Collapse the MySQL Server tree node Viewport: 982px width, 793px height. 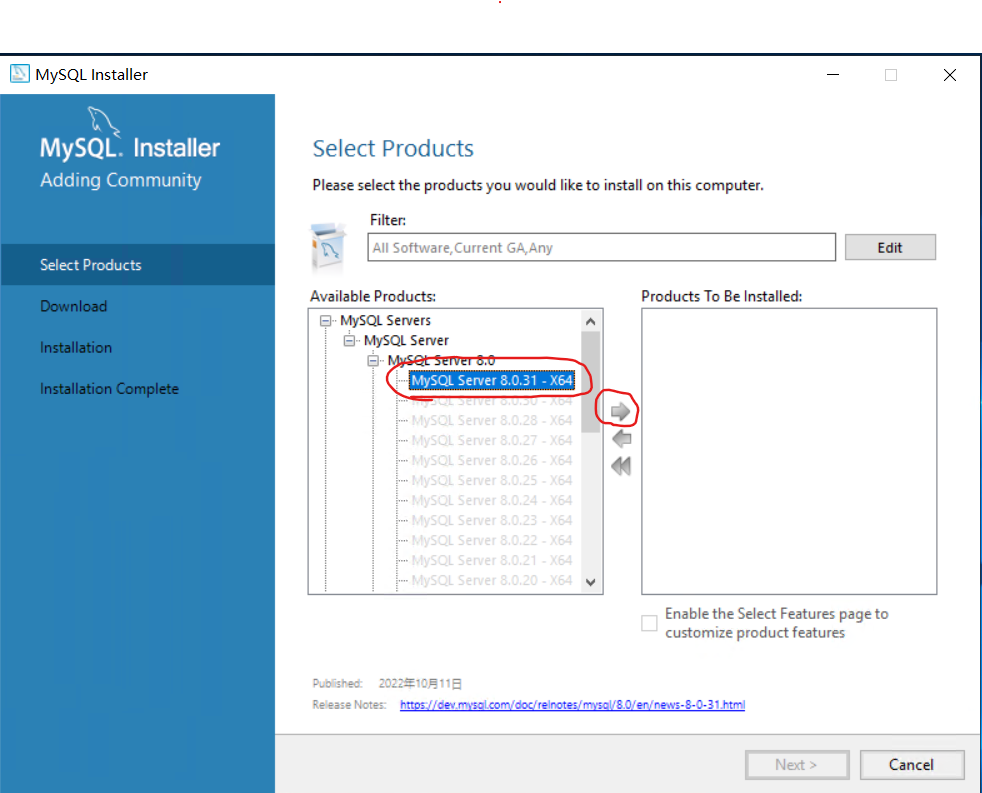(349, 341)
